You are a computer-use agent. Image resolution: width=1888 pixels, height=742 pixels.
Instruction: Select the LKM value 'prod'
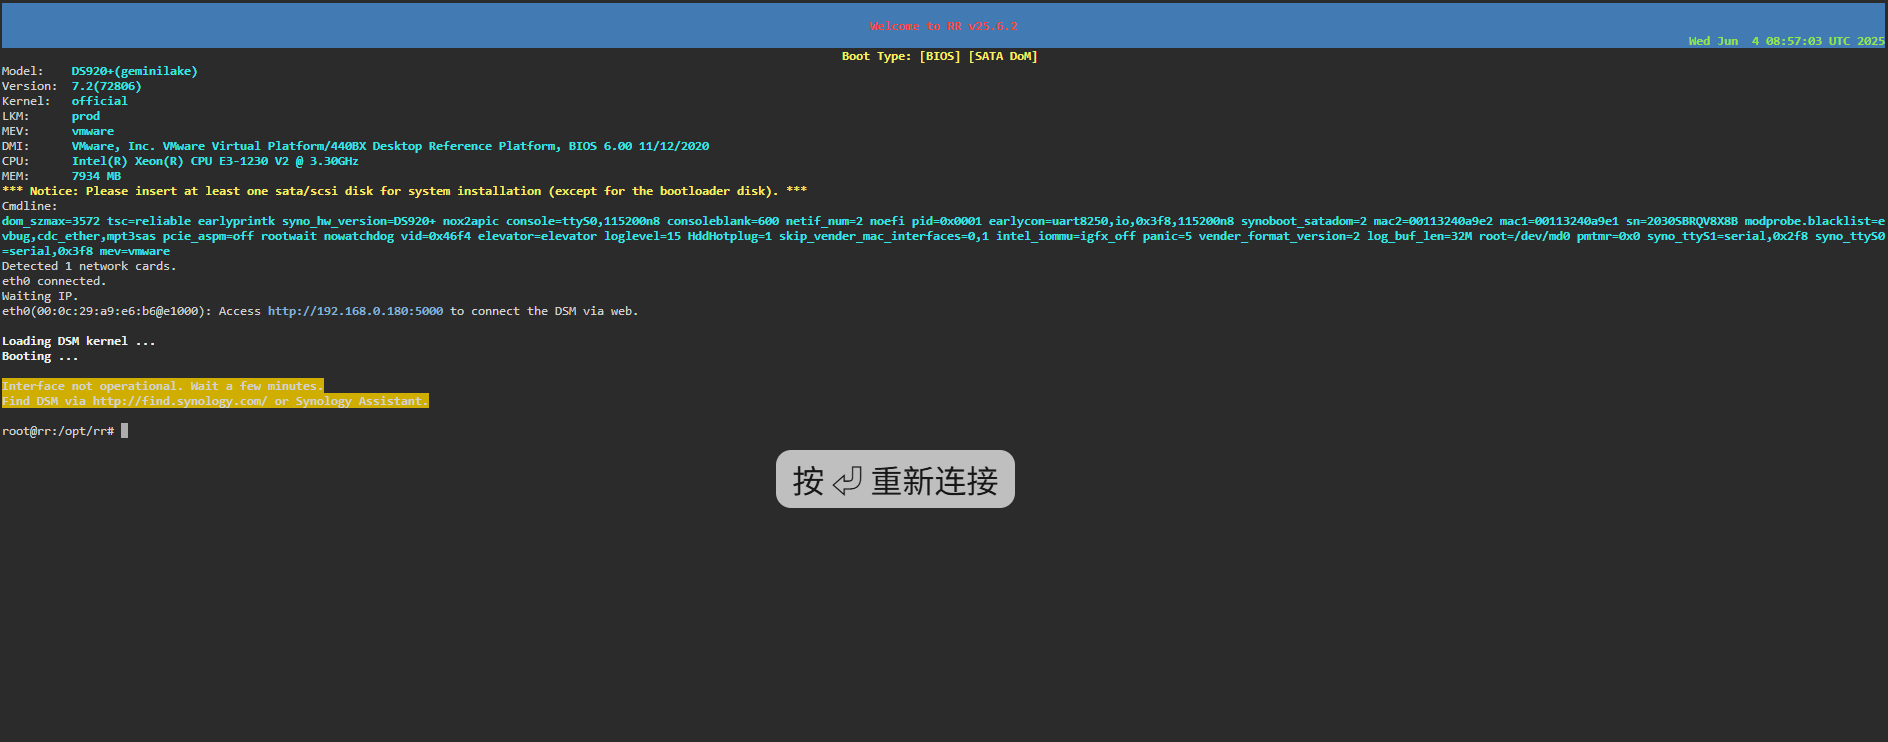click(x=86, y=116)
